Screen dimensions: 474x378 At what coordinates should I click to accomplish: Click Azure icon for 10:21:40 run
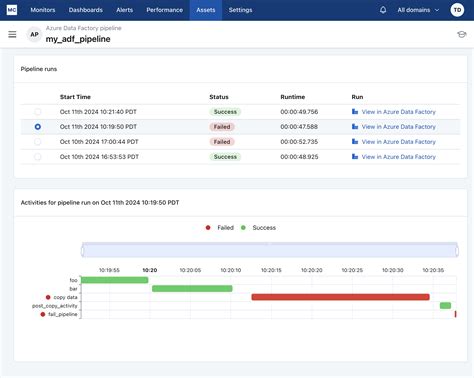355,112
